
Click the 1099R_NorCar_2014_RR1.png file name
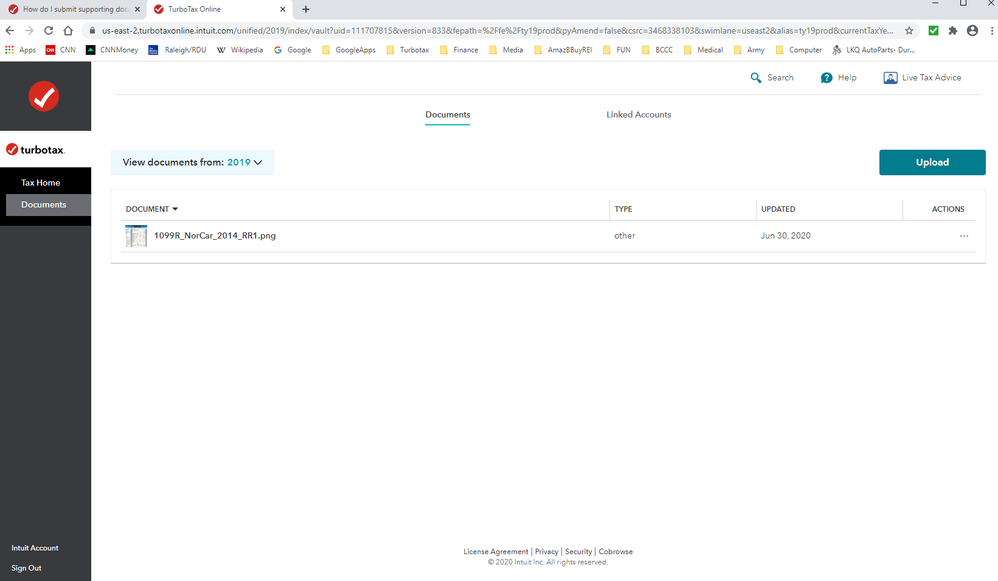pos(215,235)
